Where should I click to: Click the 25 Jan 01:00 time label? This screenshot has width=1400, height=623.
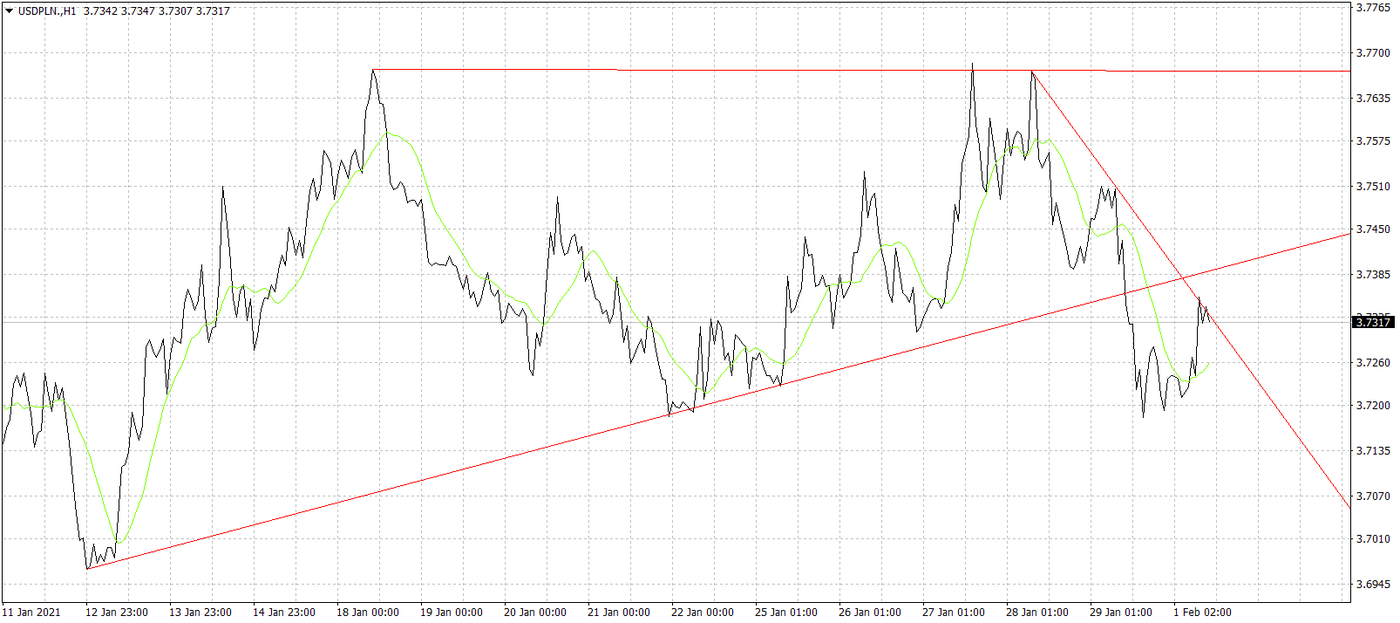coord(786,611)
